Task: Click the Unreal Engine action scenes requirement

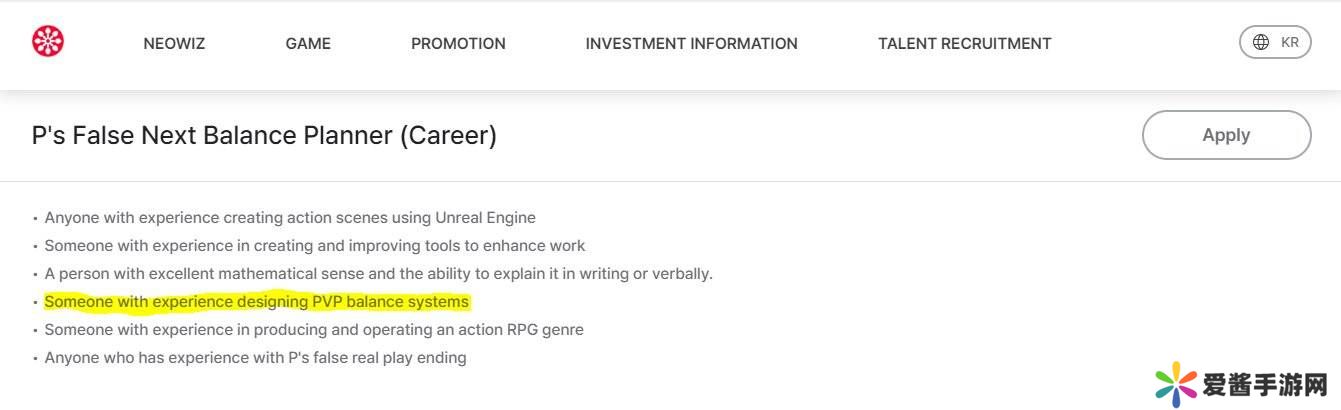Action: click(x=290, y=218)
